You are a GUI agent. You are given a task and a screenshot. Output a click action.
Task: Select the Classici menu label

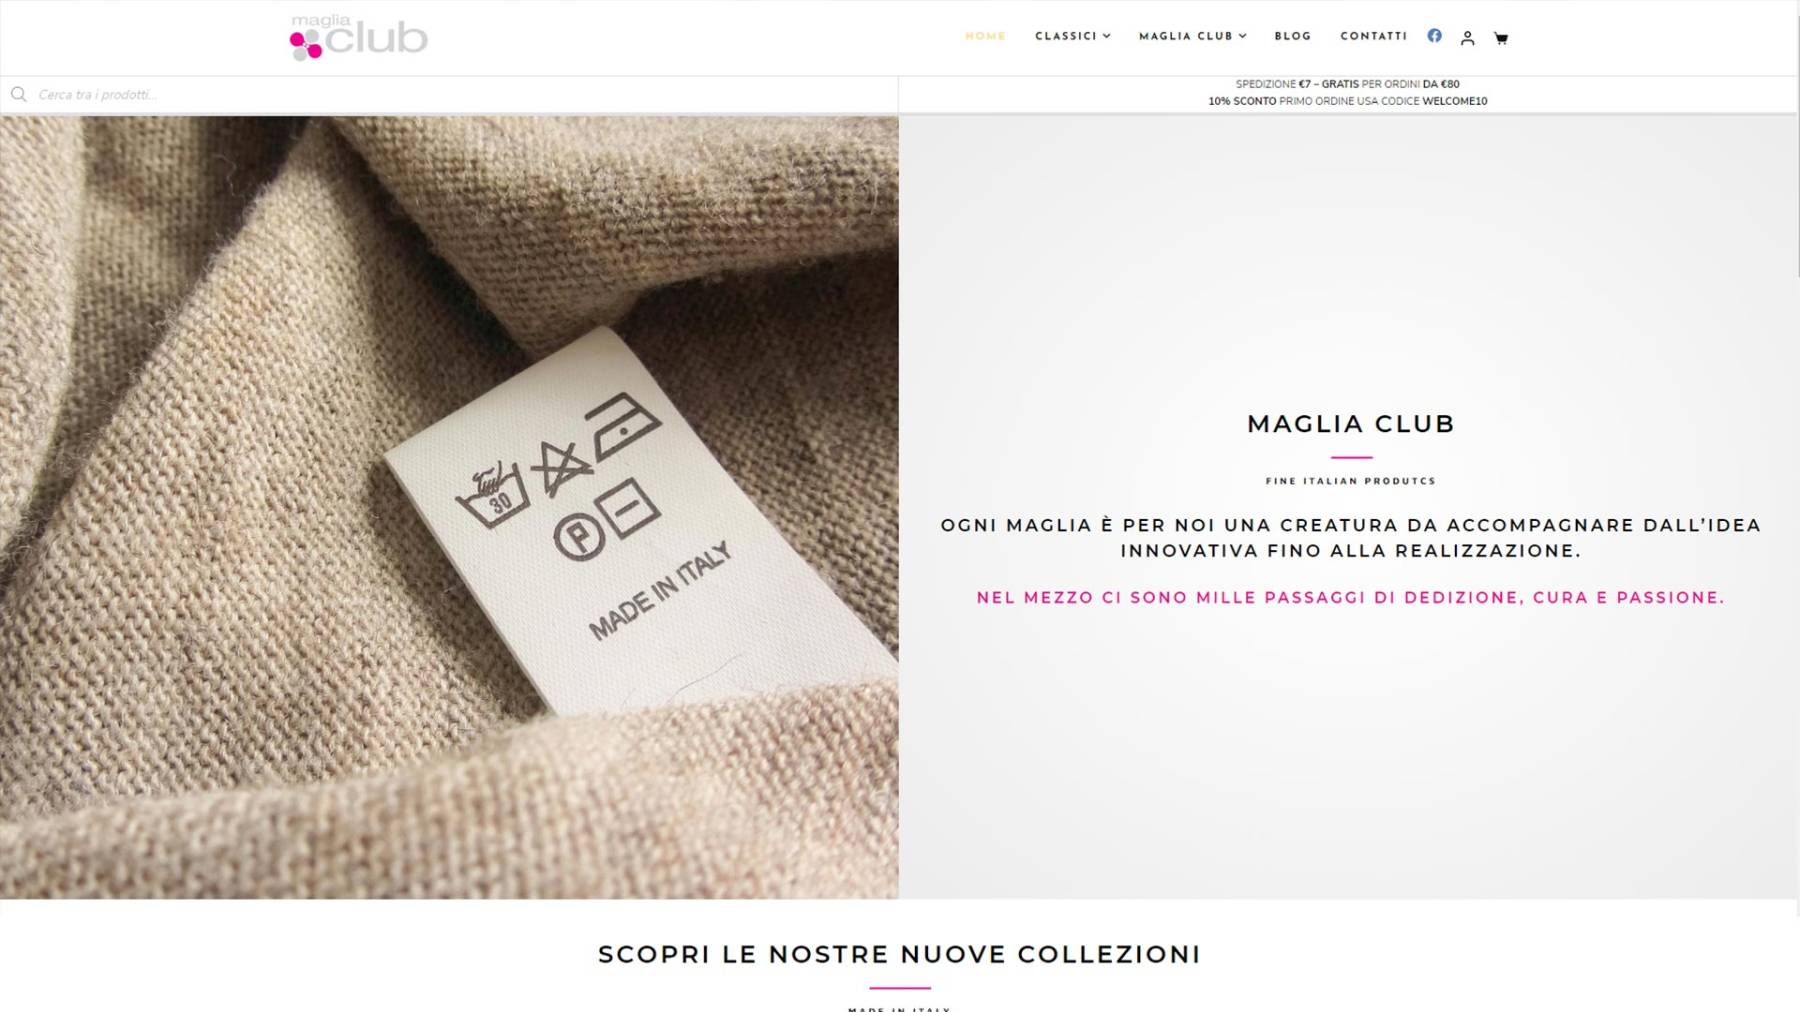(1066, 36)
